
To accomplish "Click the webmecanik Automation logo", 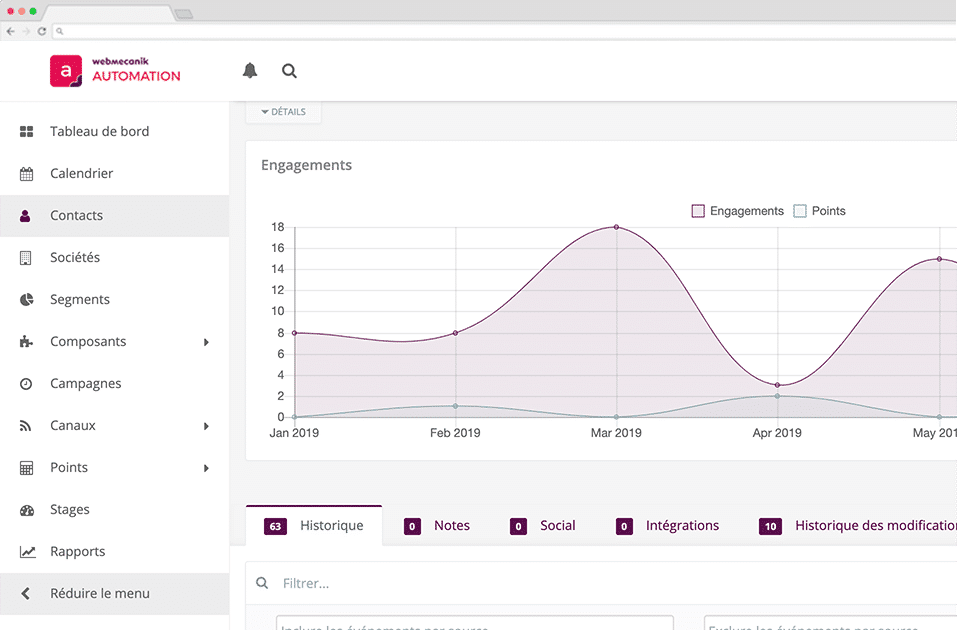I will (115, 71).
